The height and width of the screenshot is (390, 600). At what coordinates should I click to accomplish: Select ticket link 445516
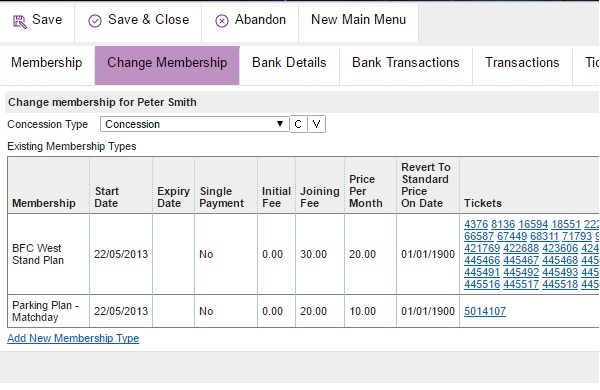[x=482, y=284]
